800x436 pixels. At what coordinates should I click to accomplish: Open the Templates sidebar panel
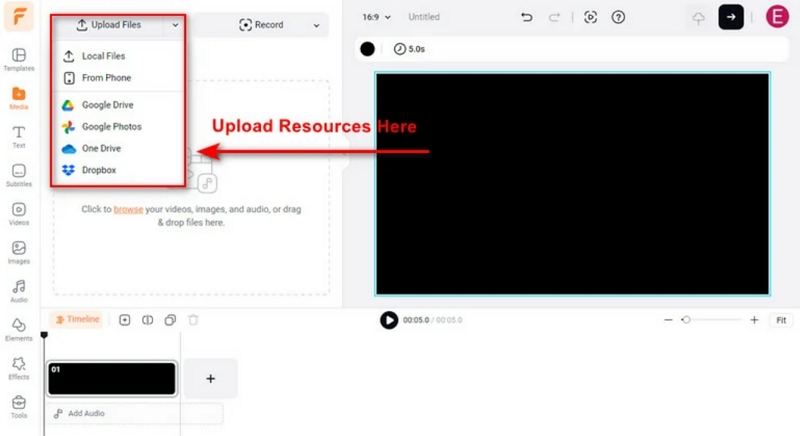(x=19, y=59)
